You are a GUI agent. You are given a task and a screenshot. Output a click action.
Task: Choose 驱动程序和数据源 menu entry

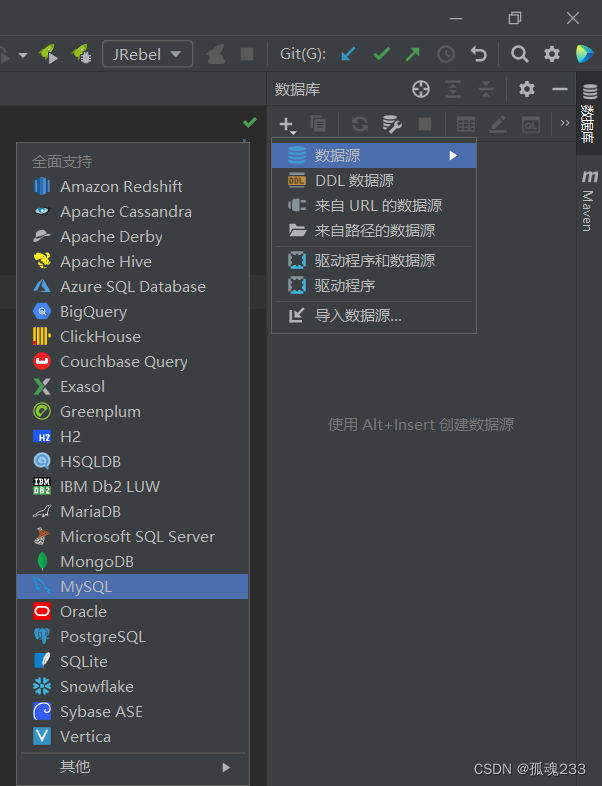coord(374,261)
